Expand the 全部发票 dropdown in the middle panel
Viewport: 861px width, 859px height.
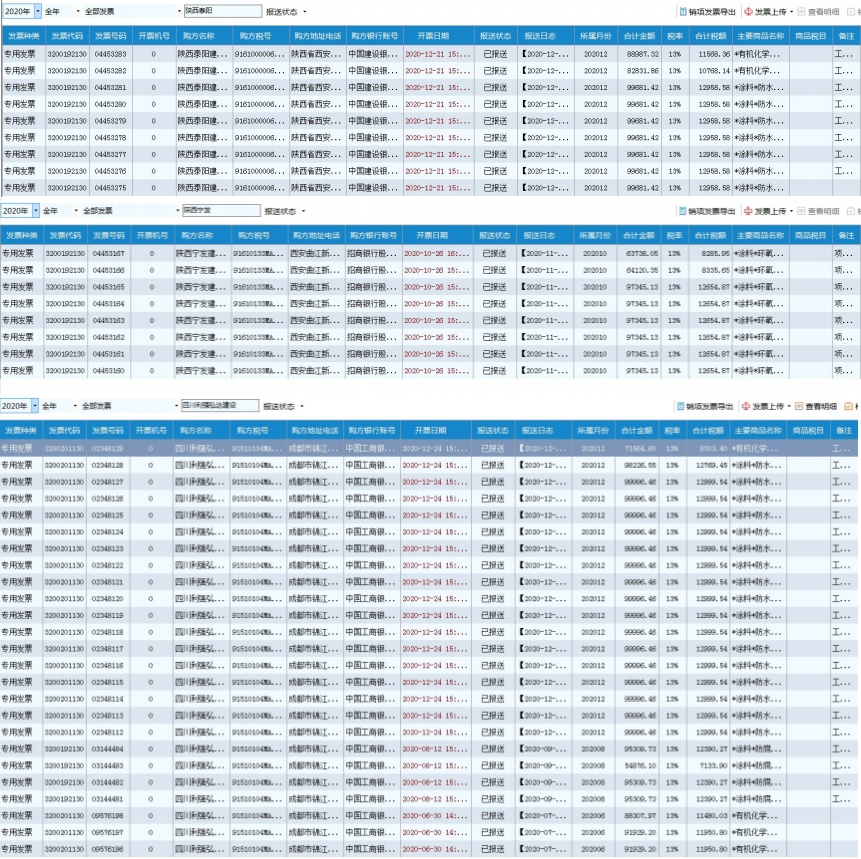coord(173,211)
